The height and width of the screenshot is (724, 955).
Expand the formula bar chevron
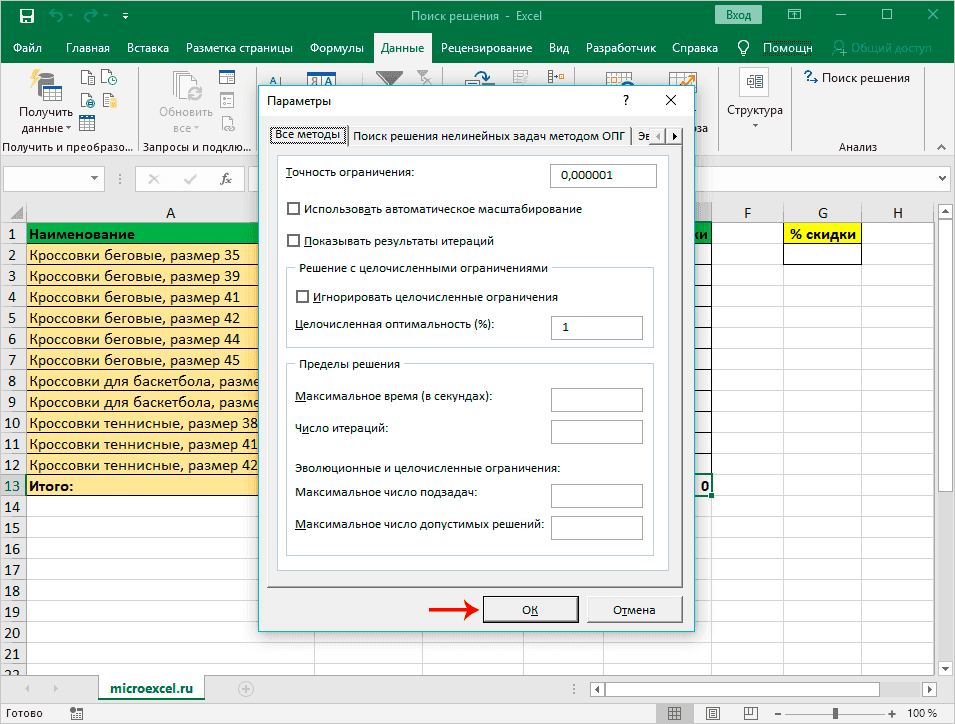tap(941, 178)
